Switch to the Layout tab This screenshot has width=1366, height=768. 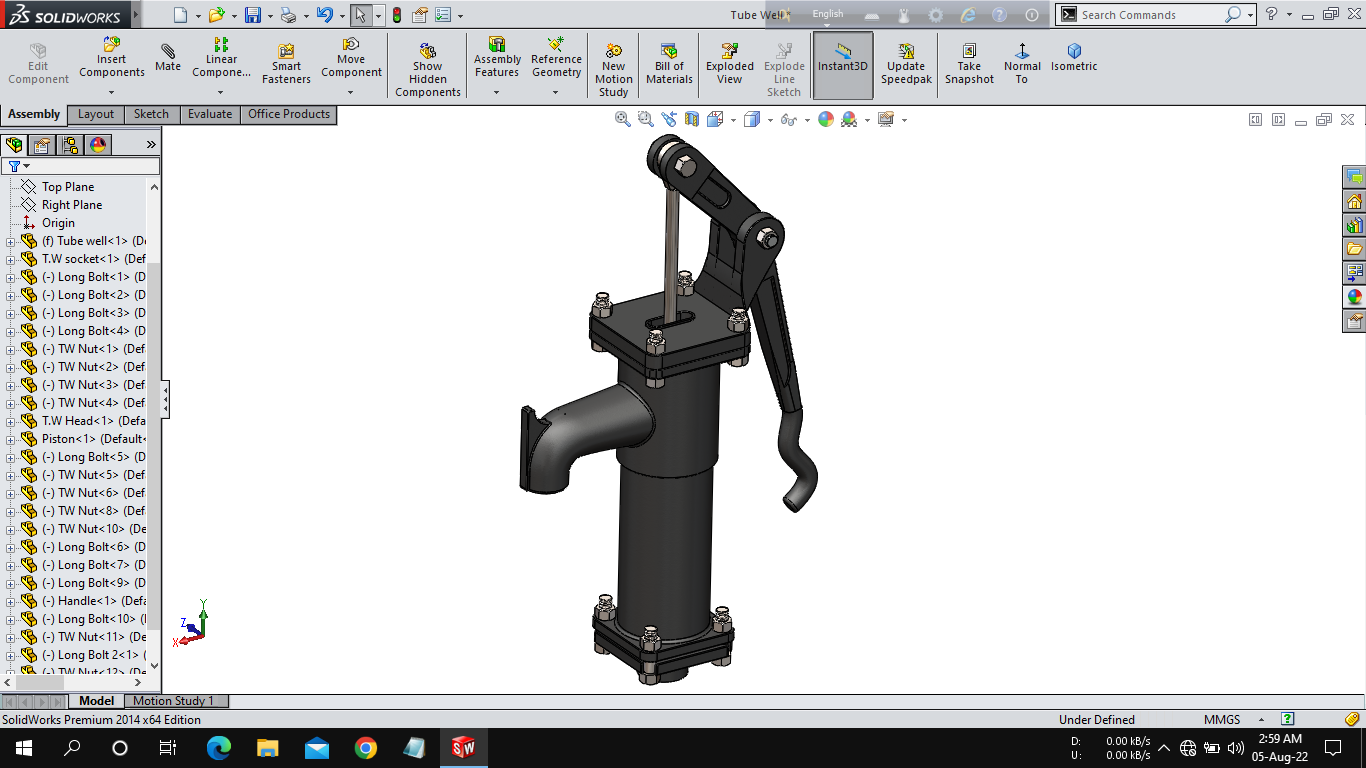[x=96, y=114]
